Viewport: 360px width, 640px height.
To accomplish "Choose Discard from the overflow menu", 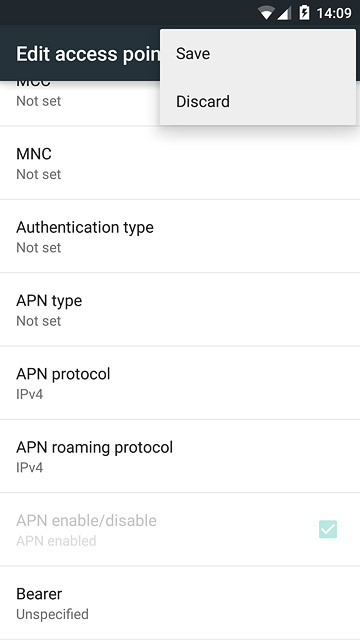I will point(258,101).
